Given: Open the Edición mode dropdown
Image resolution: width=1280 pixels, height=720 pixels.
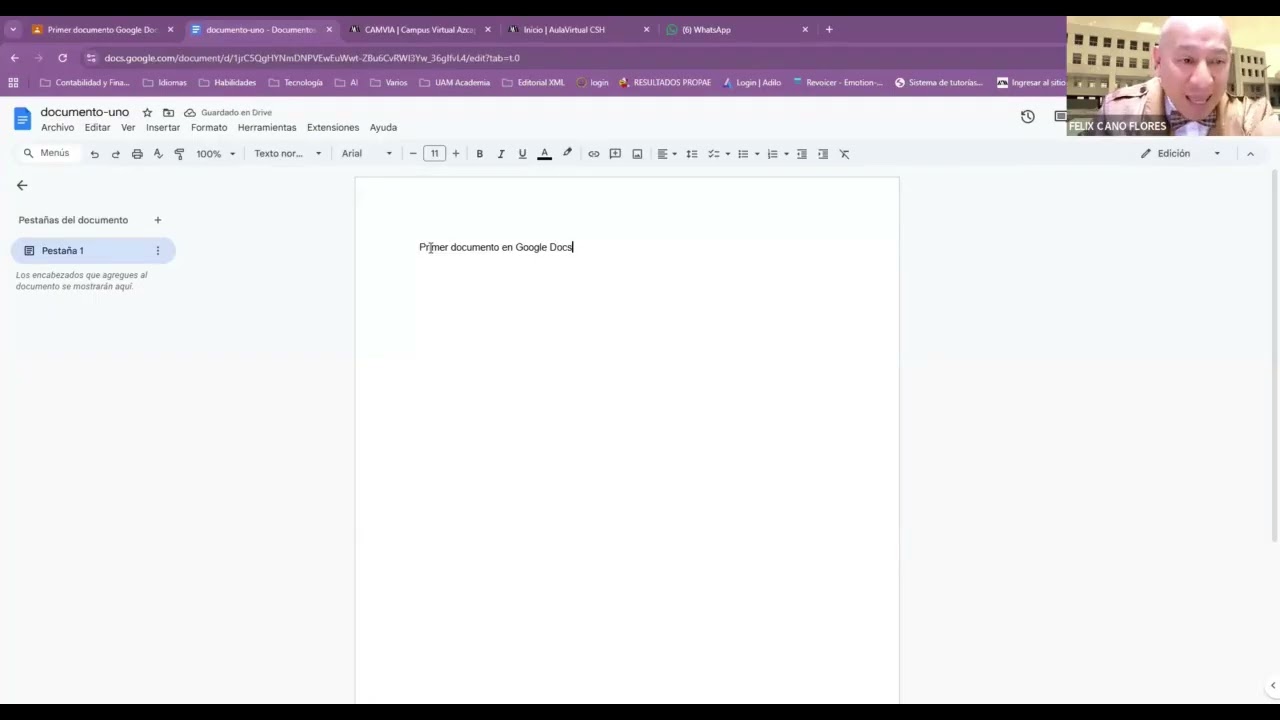Looking at the screenshot, I should [1181, 154].
